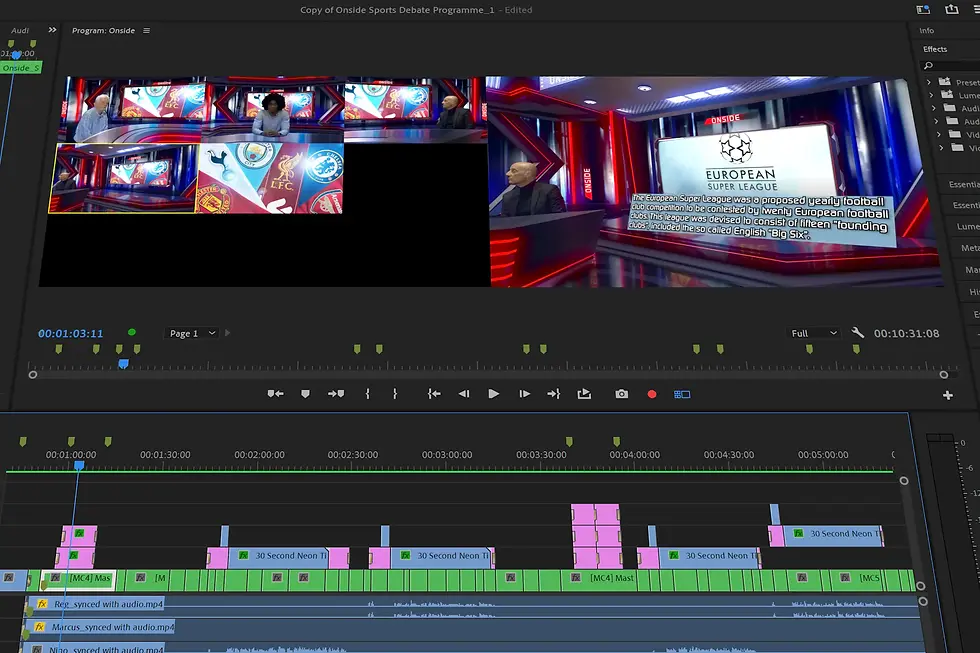Click the left zoom handle under Program ruler
This screenshot has width=980, height=653.
tap(32, 375)
